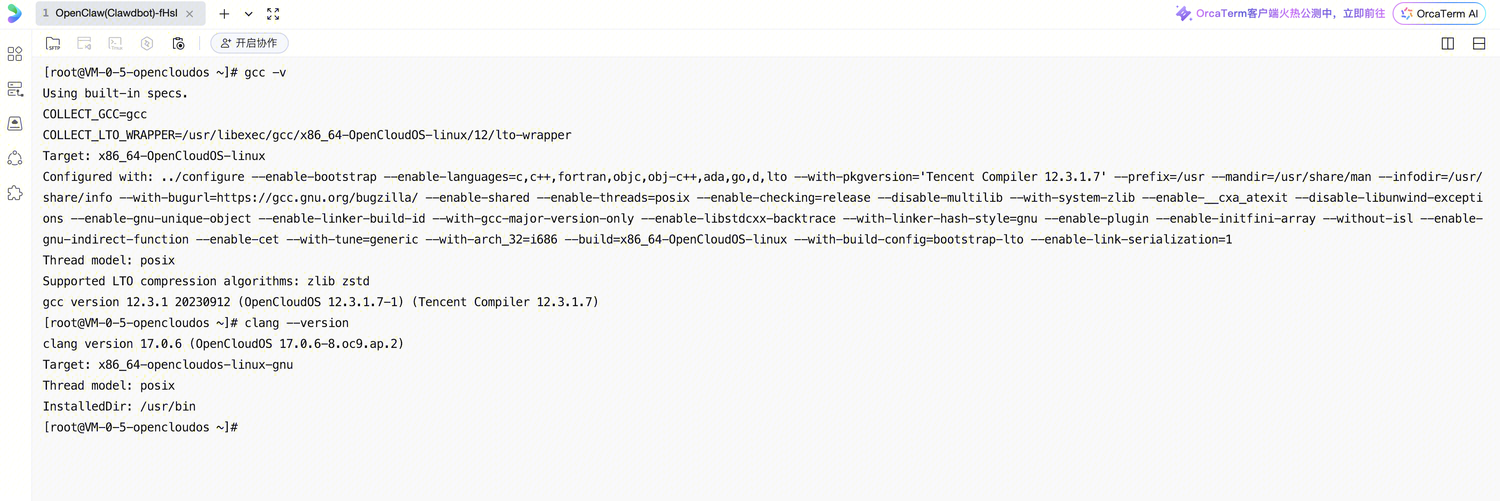
Task: Open the plugins puzzle-piece sidebar icon
Action: [15, 193]
